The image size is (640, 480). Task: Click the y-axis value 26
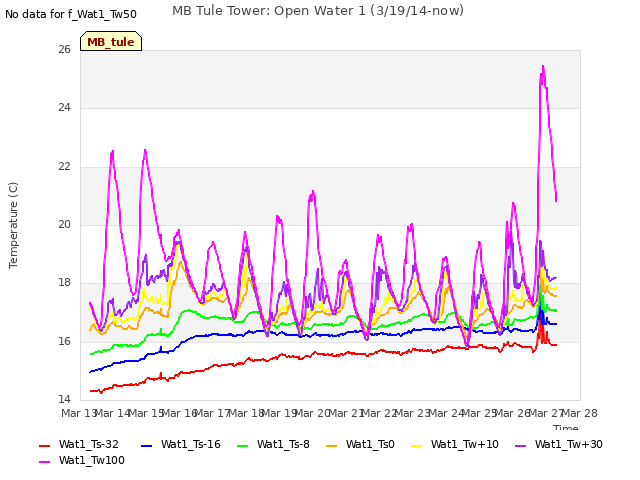pos(64,49)
